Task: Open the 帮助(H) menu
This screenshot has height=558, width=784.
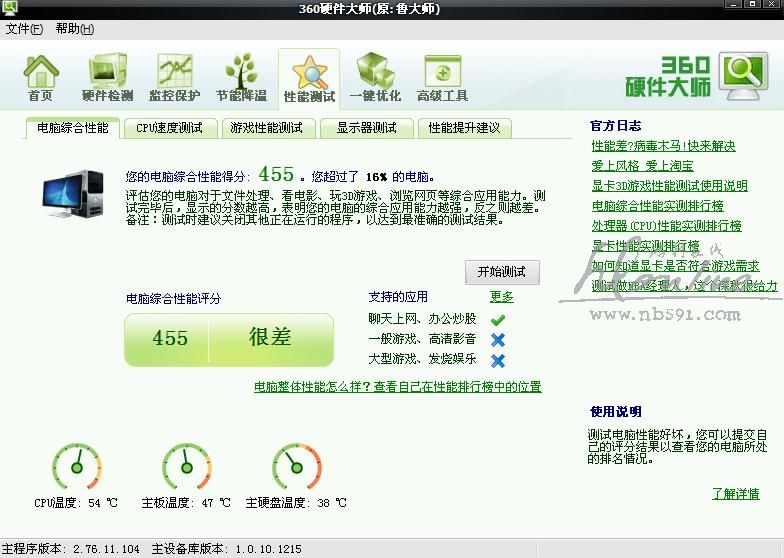Action: tap(74, 29)
